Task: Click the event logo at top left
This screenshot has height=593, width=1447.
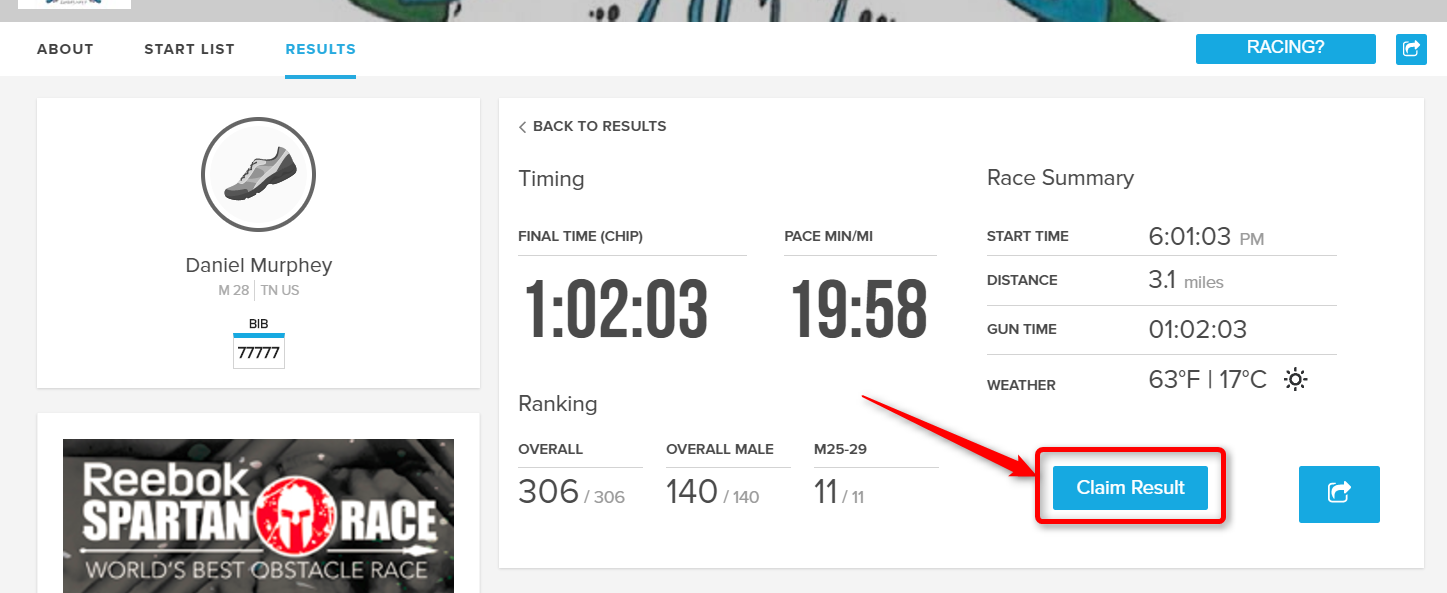Action: (74, 4)
